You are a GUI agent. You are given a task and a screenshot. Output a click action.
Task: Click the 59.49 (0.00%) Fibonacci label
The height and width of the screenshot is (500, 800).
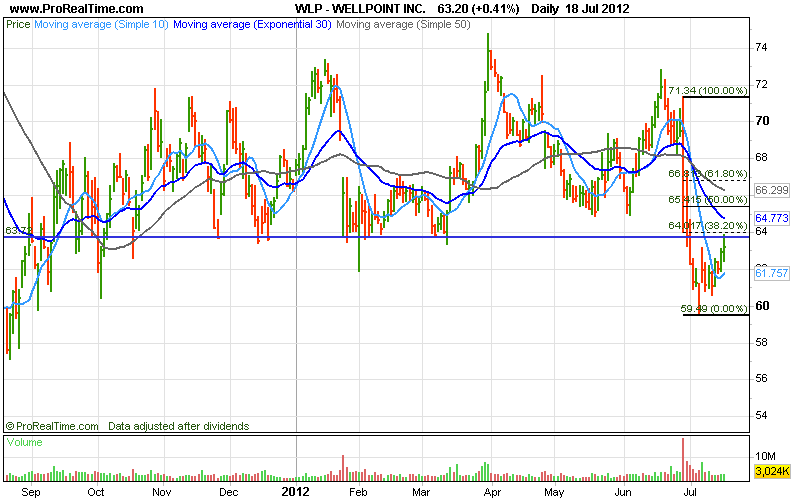[x=714, y=309]
